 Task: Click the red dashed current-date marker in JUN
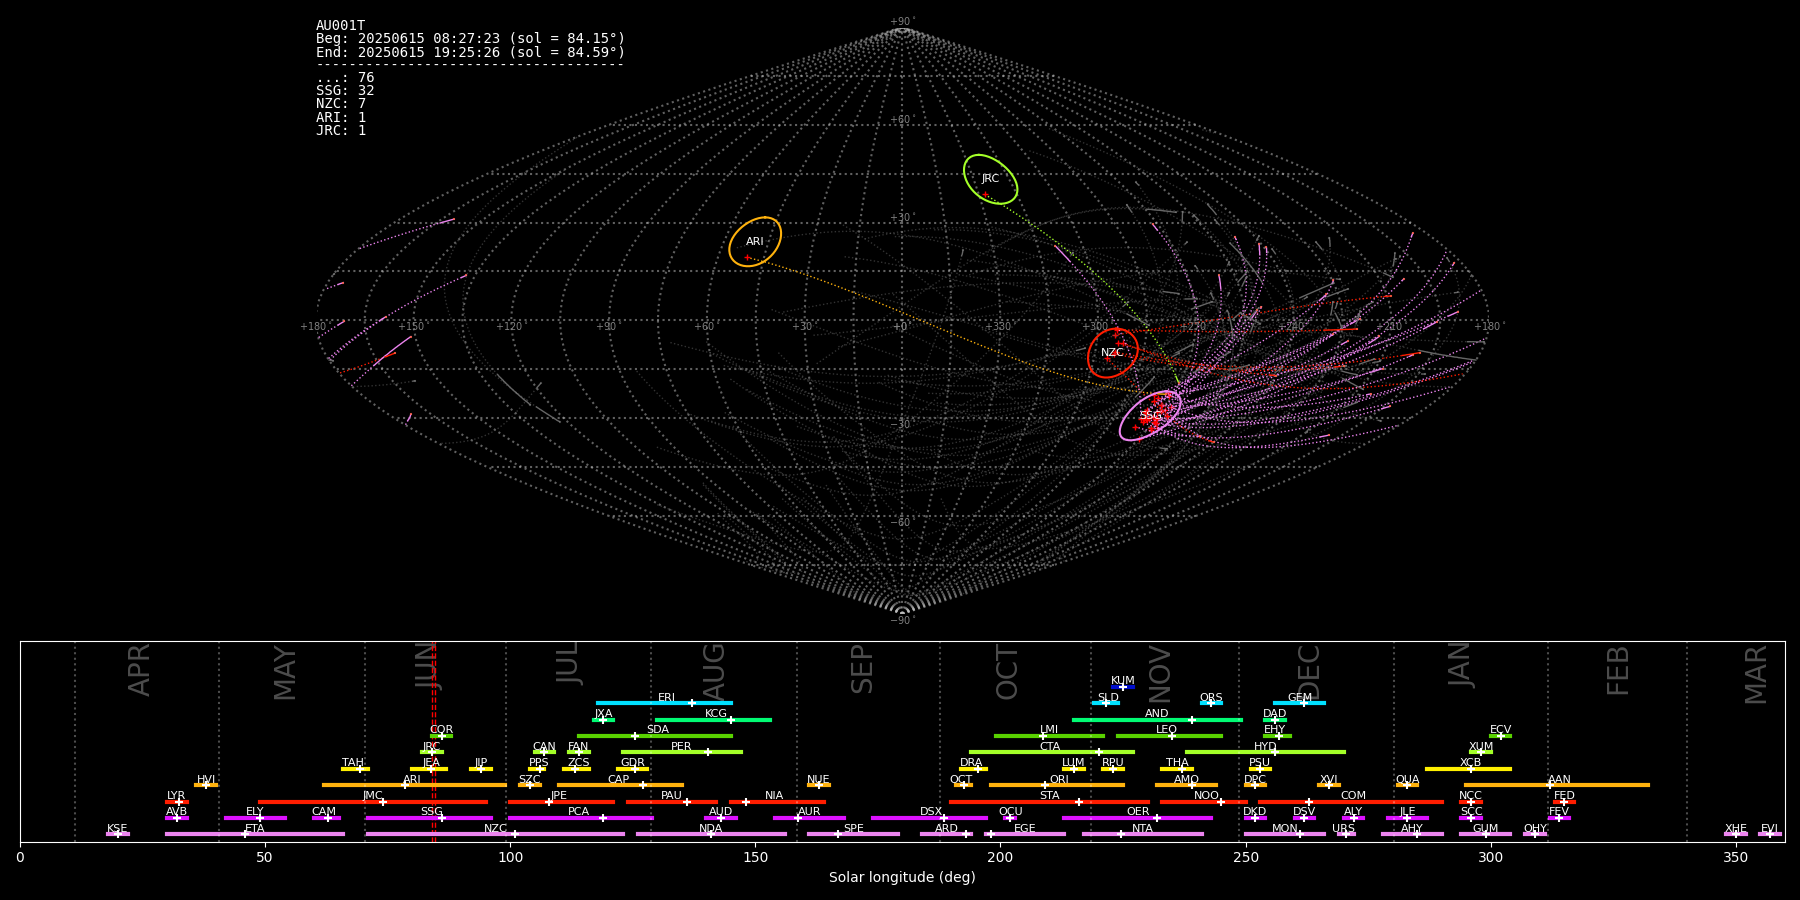click(433, 741)
